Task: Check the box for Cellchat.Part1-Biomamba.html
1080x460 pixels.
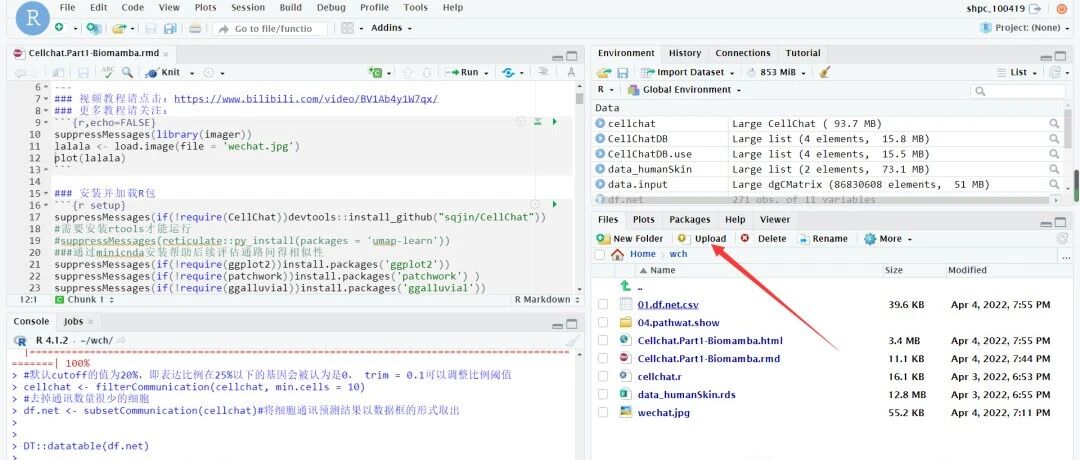Action: (603, 340)
